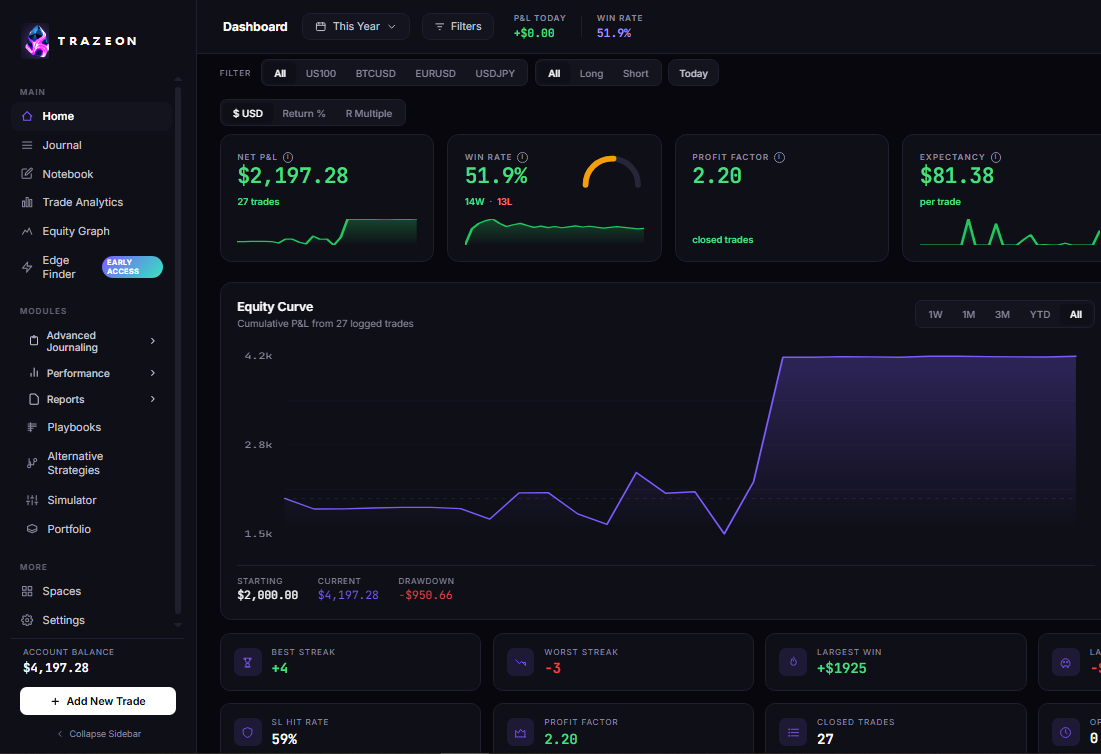The image size is (1101, 754).
Task: Open the This Year date dropdown
Action: point(356,26)
